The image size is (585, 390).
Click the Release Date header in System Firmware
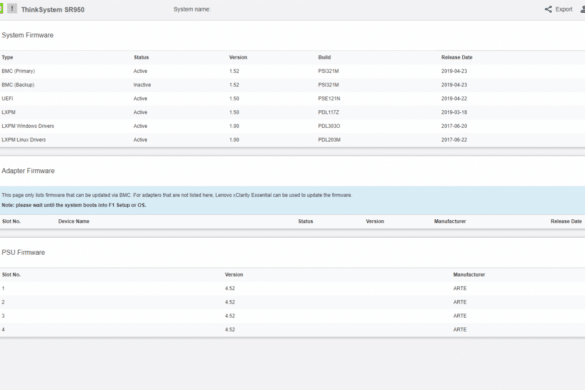click(457, 57)
